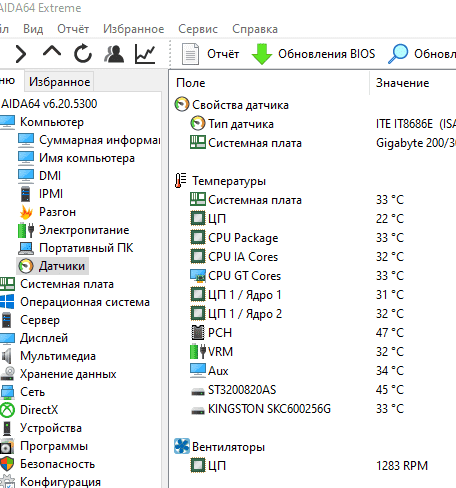
Task: Open the Вид menu
Action: [x=33, y=29]
